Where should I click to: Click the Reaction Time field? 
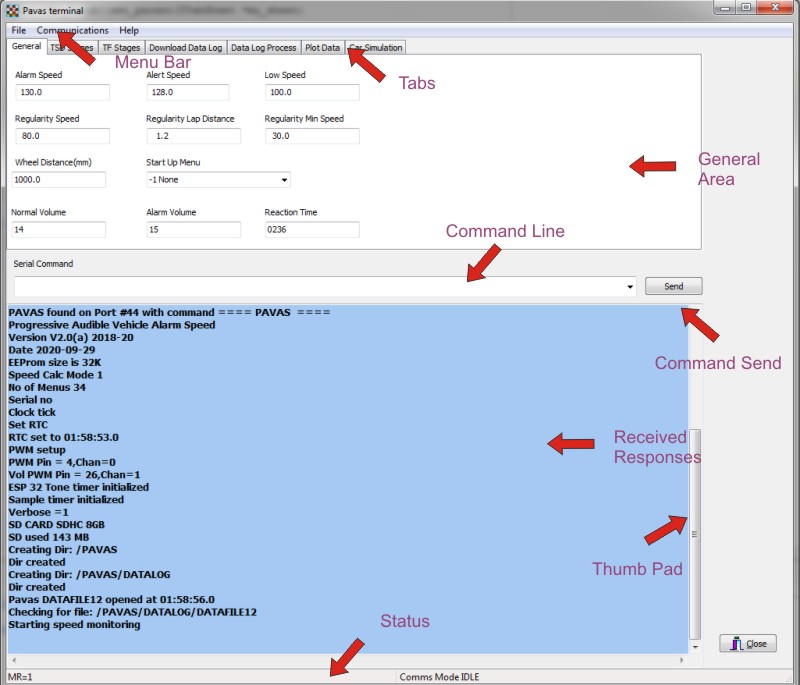tap(311, 230)
